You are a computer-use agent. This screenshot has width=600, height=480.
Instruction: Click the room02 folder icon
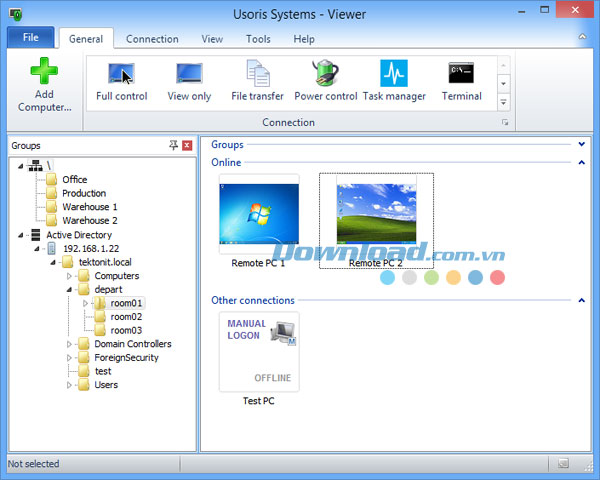tap(100, 317)
